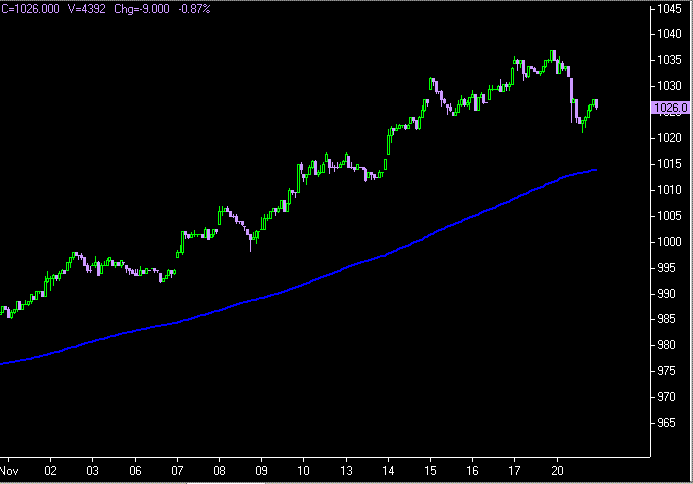Click the 1035 price axis label

[x=669, y=60]
